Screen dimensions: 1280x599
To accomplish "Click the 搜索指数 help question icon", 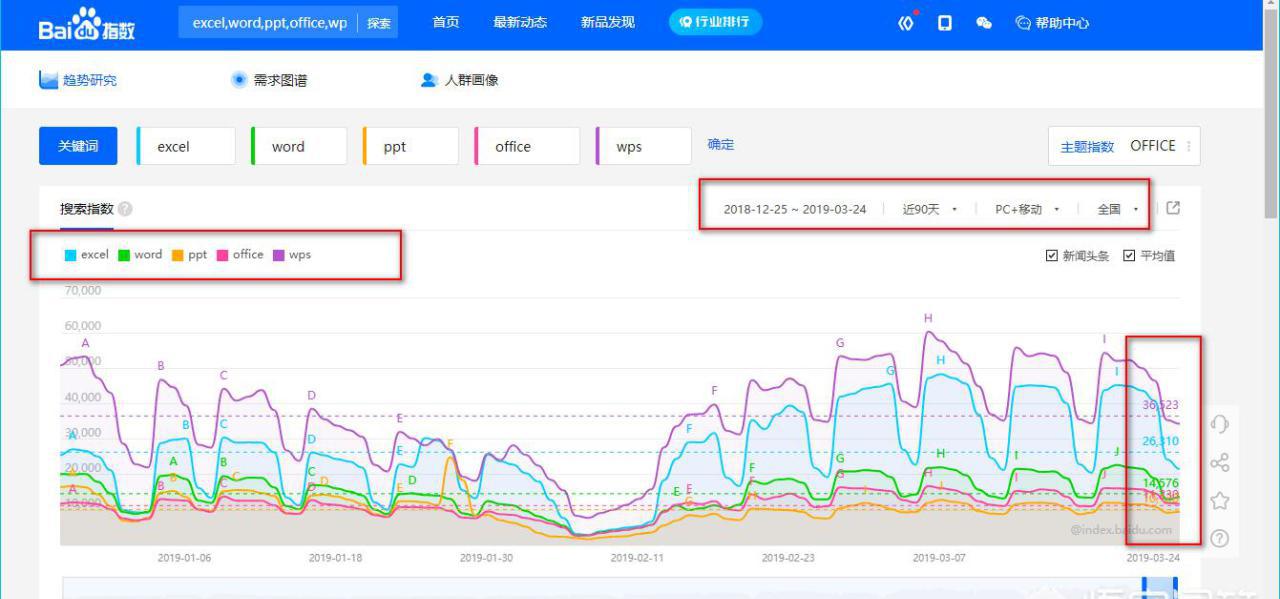I will click(x=125, y=209).
